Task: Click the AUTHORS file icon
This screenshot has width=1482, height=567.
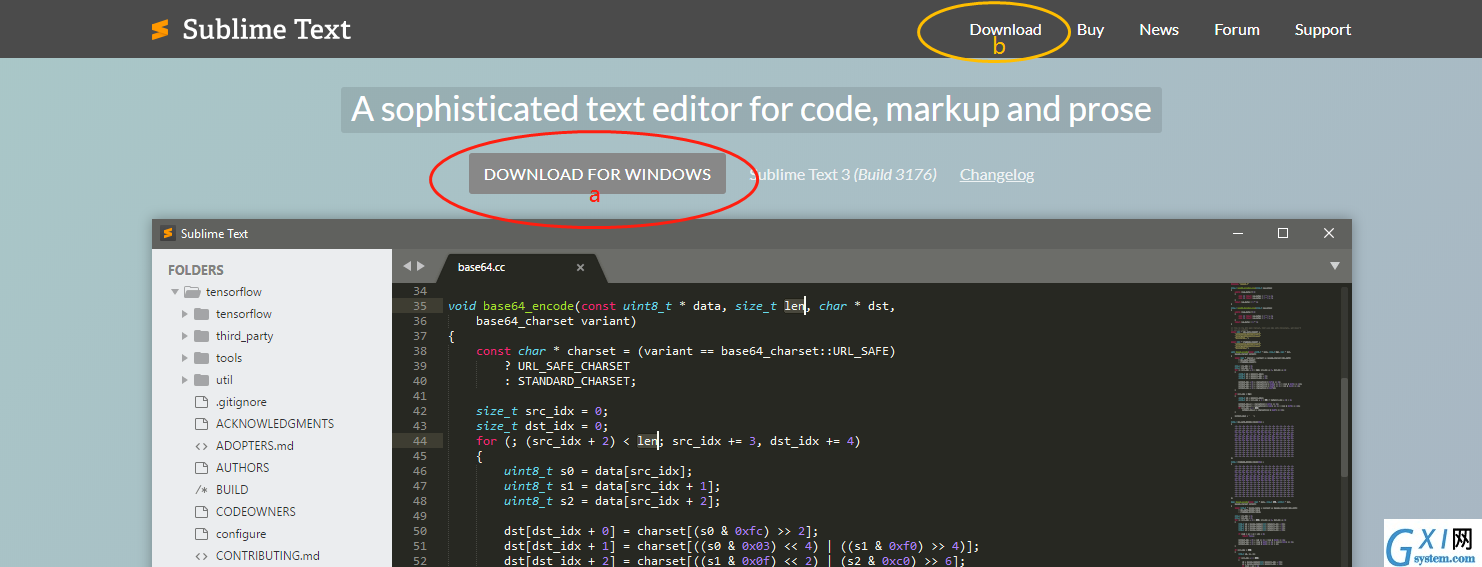Action: coord(201,468)
